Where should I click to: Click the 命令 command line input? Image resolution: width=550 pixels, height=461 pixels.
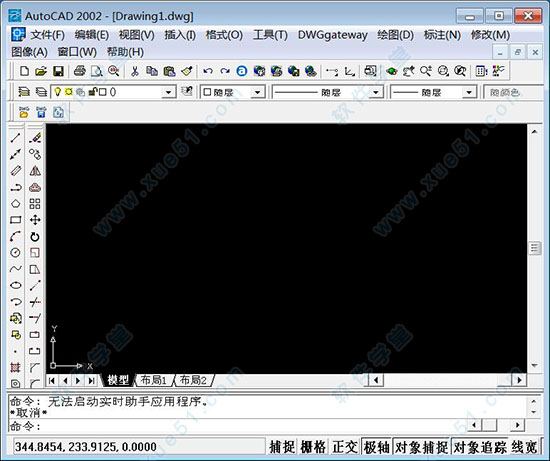pyautogui.click(x=239, y=426)
